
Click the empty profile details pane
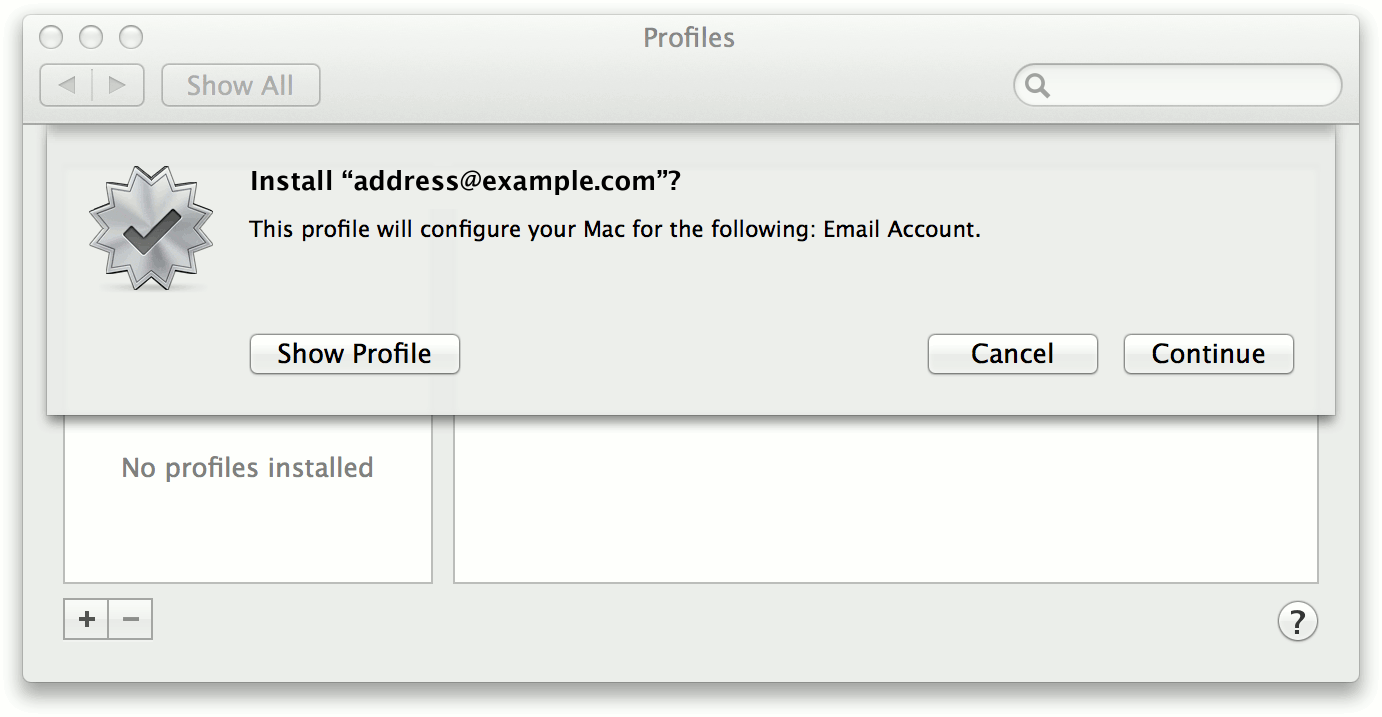tap(885, 500)
